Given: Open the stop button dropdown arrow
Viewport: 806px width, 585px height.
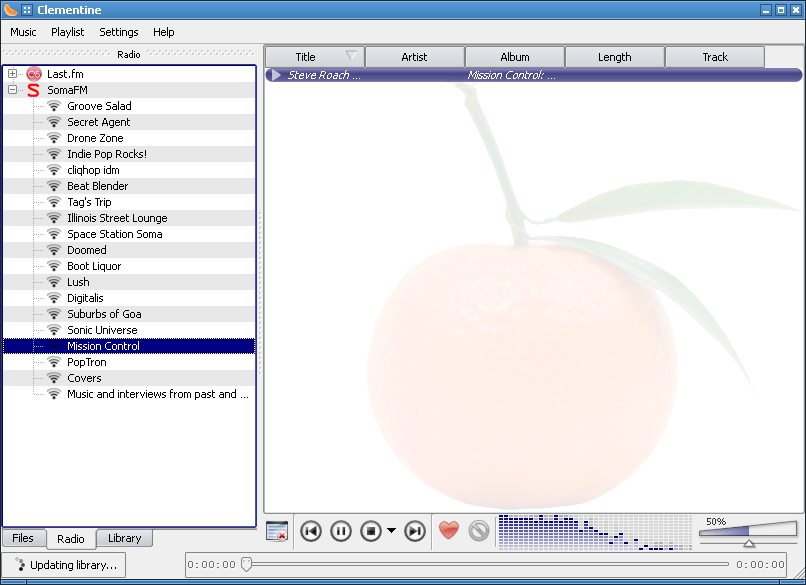Looking at the screenshot, I should (x=392, y=531).
